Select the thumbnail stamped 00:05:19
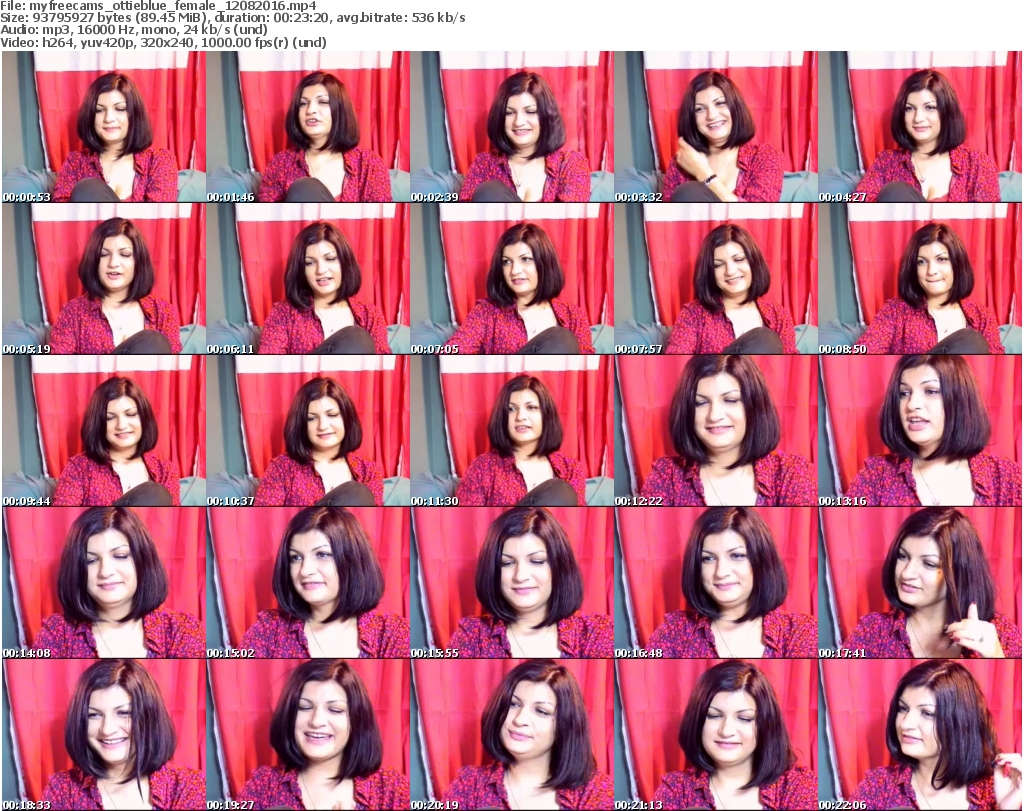This screenshot has height=811, width=1024. tap(104, 279)
